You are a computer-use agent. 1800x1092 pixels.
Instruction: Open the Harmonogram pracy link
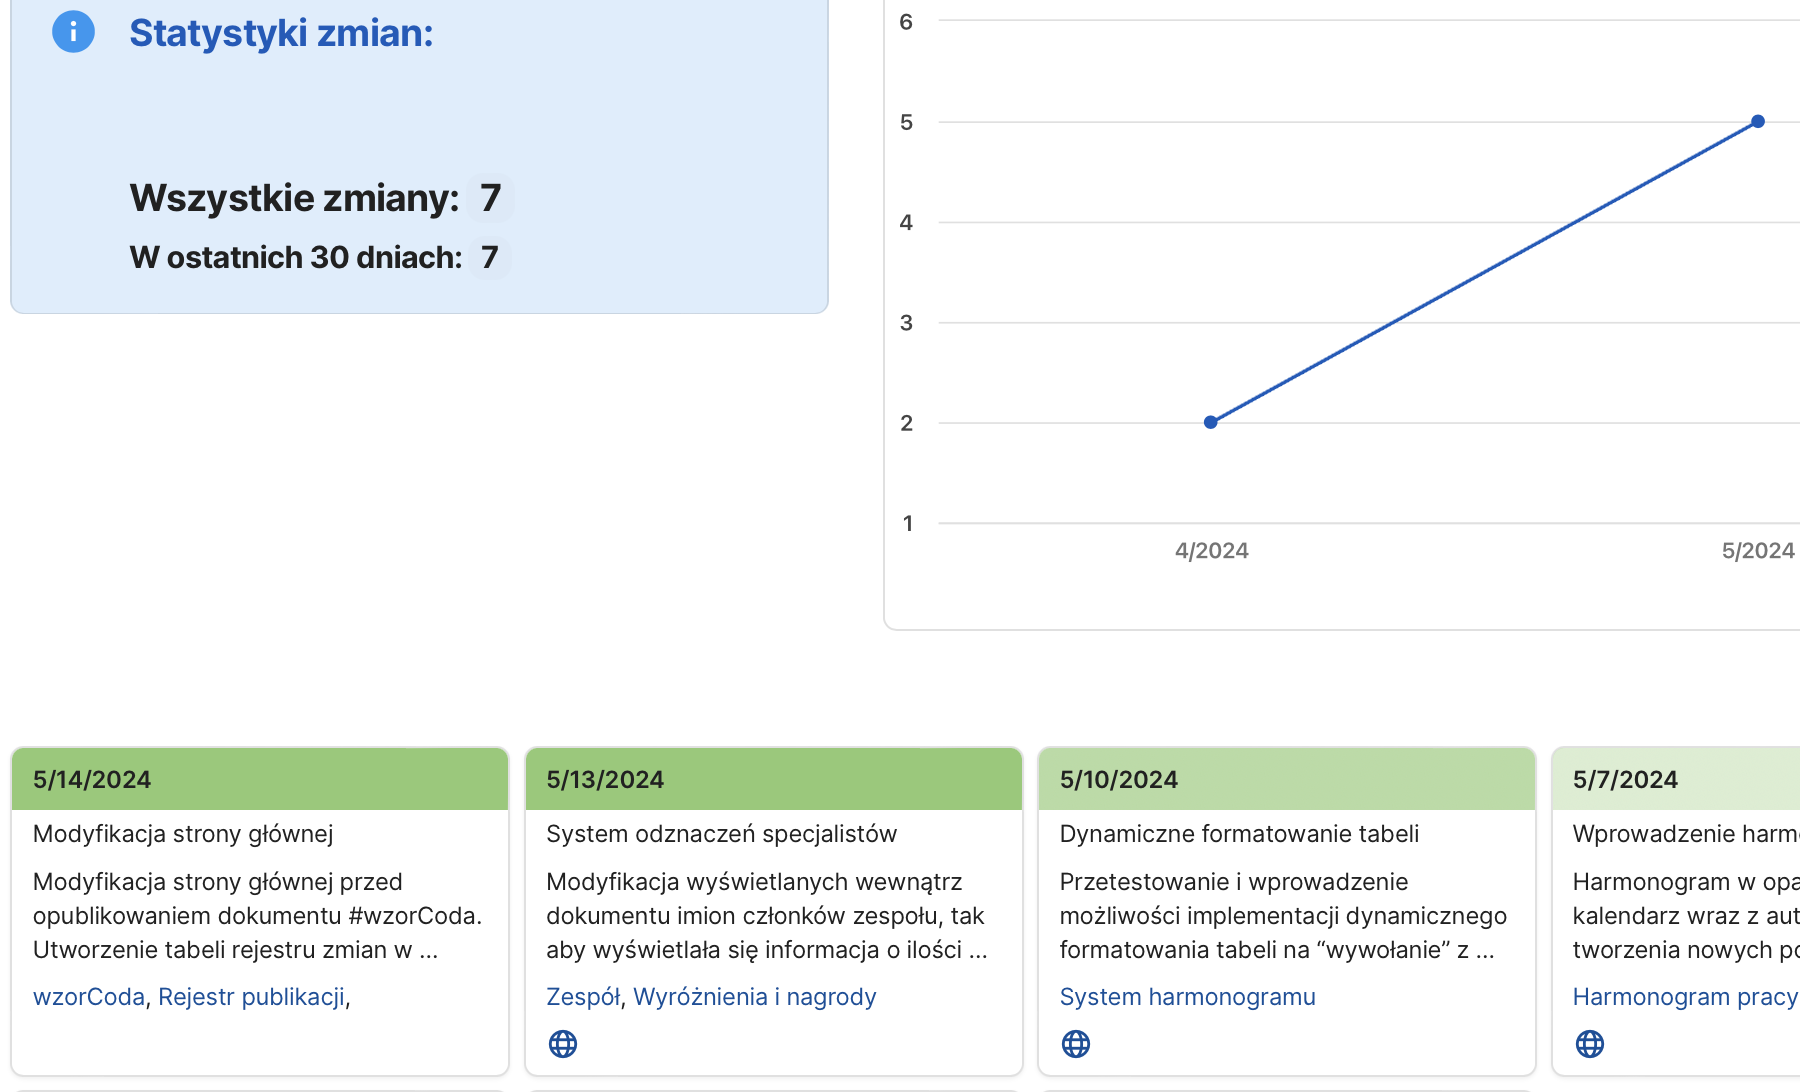point(1684,997)
